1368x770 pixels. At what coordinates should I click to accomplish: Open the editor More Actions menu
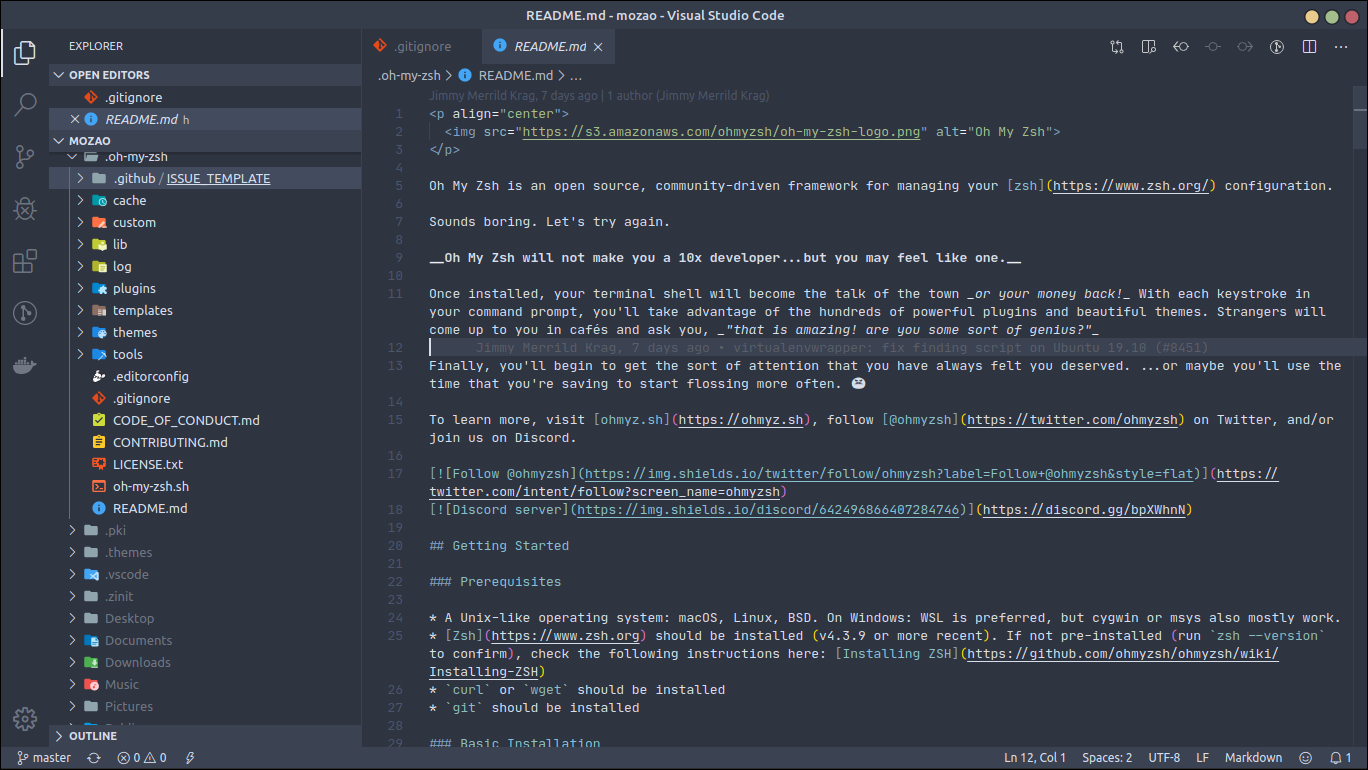1341,46
